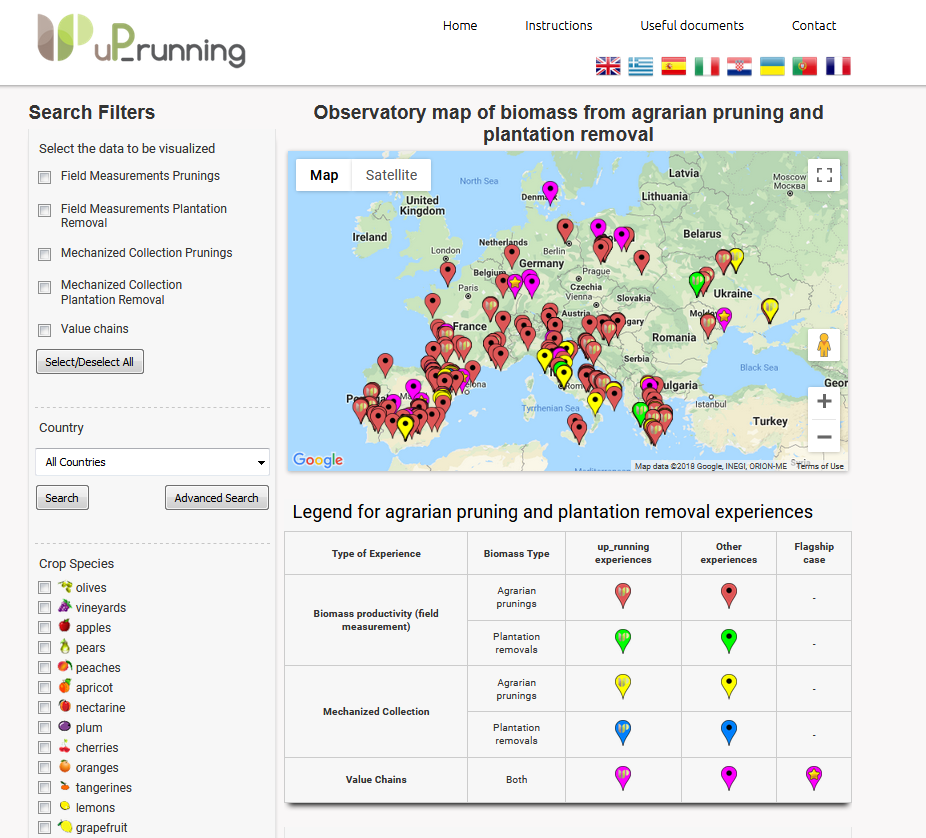
Task: Tick the olives crop checkbox
Action: click(x=44, y=588)
